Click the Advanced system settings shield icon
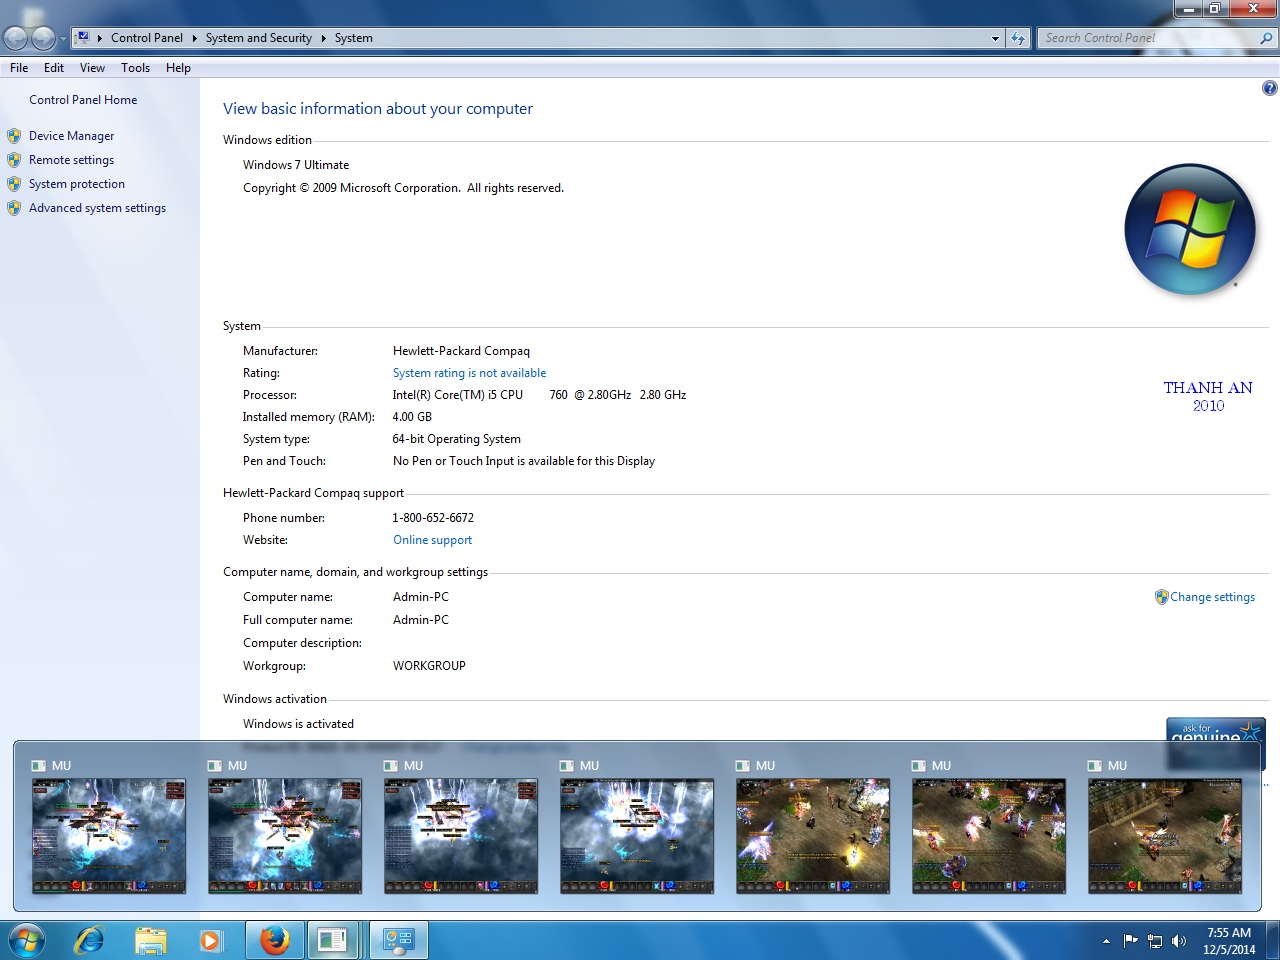Image resolution: width=1280 pixels, height=960 pixels. 14,208
